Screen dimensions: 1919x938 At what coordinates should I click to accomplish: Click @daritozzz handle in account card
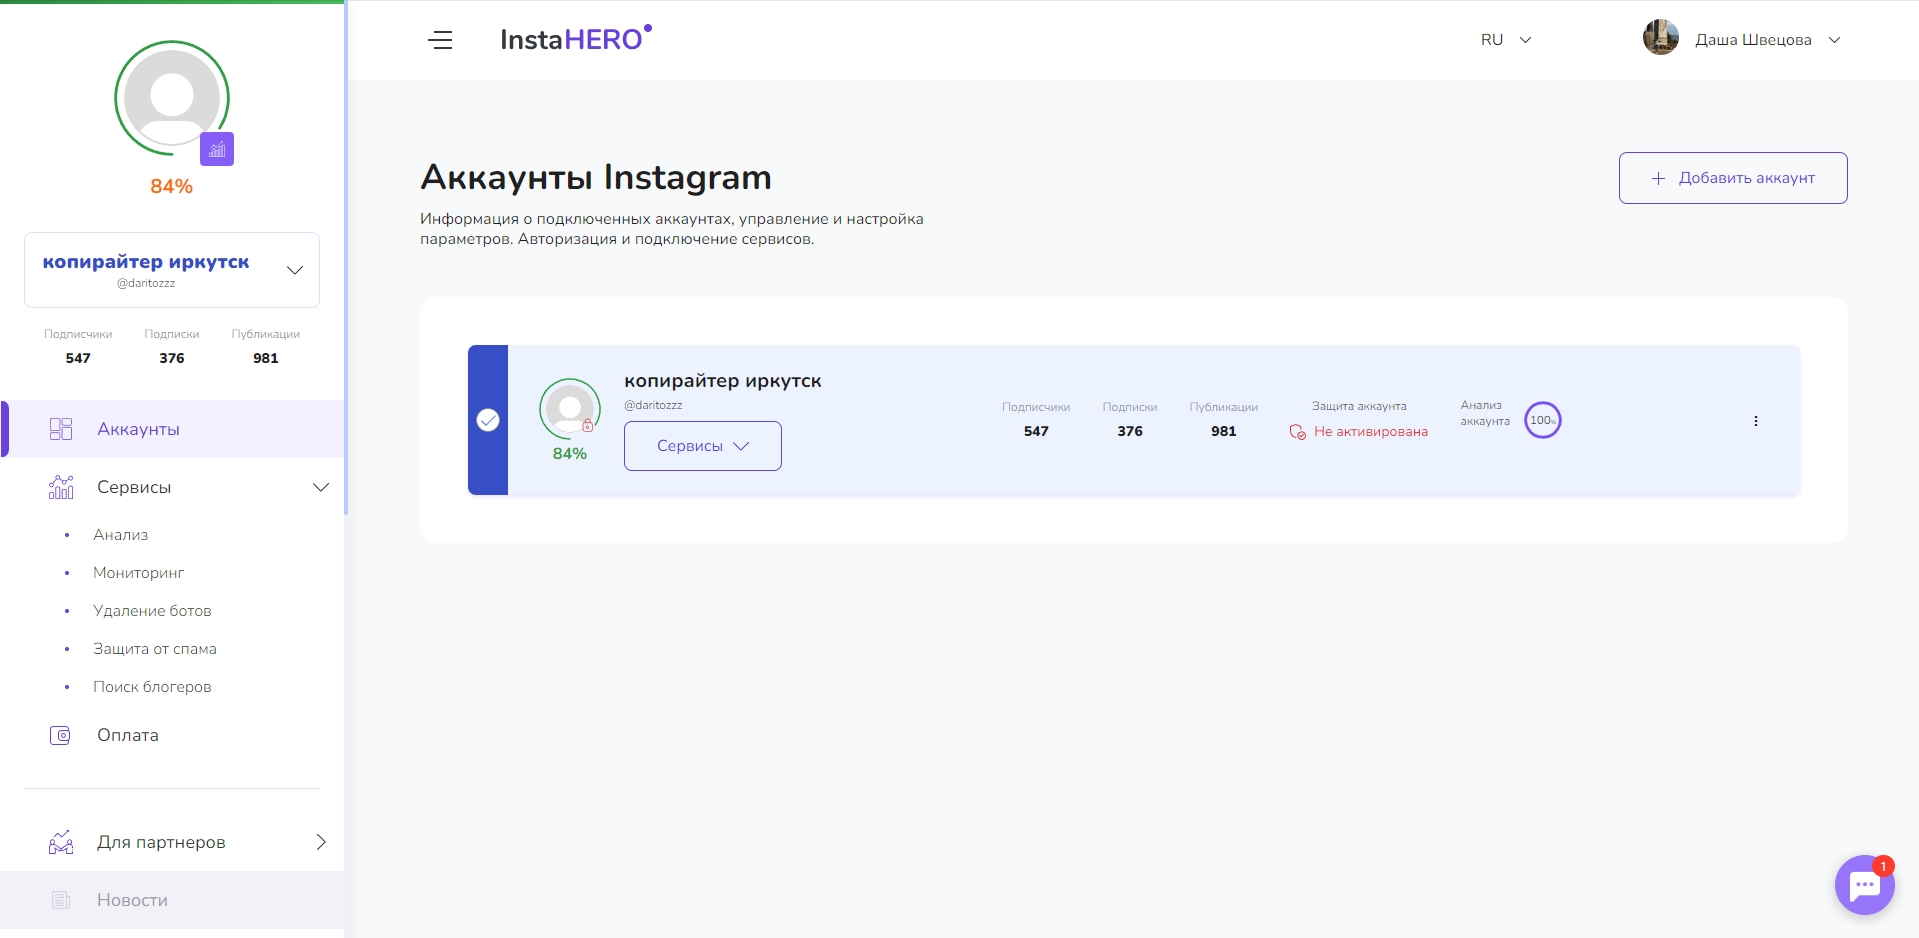653,405
